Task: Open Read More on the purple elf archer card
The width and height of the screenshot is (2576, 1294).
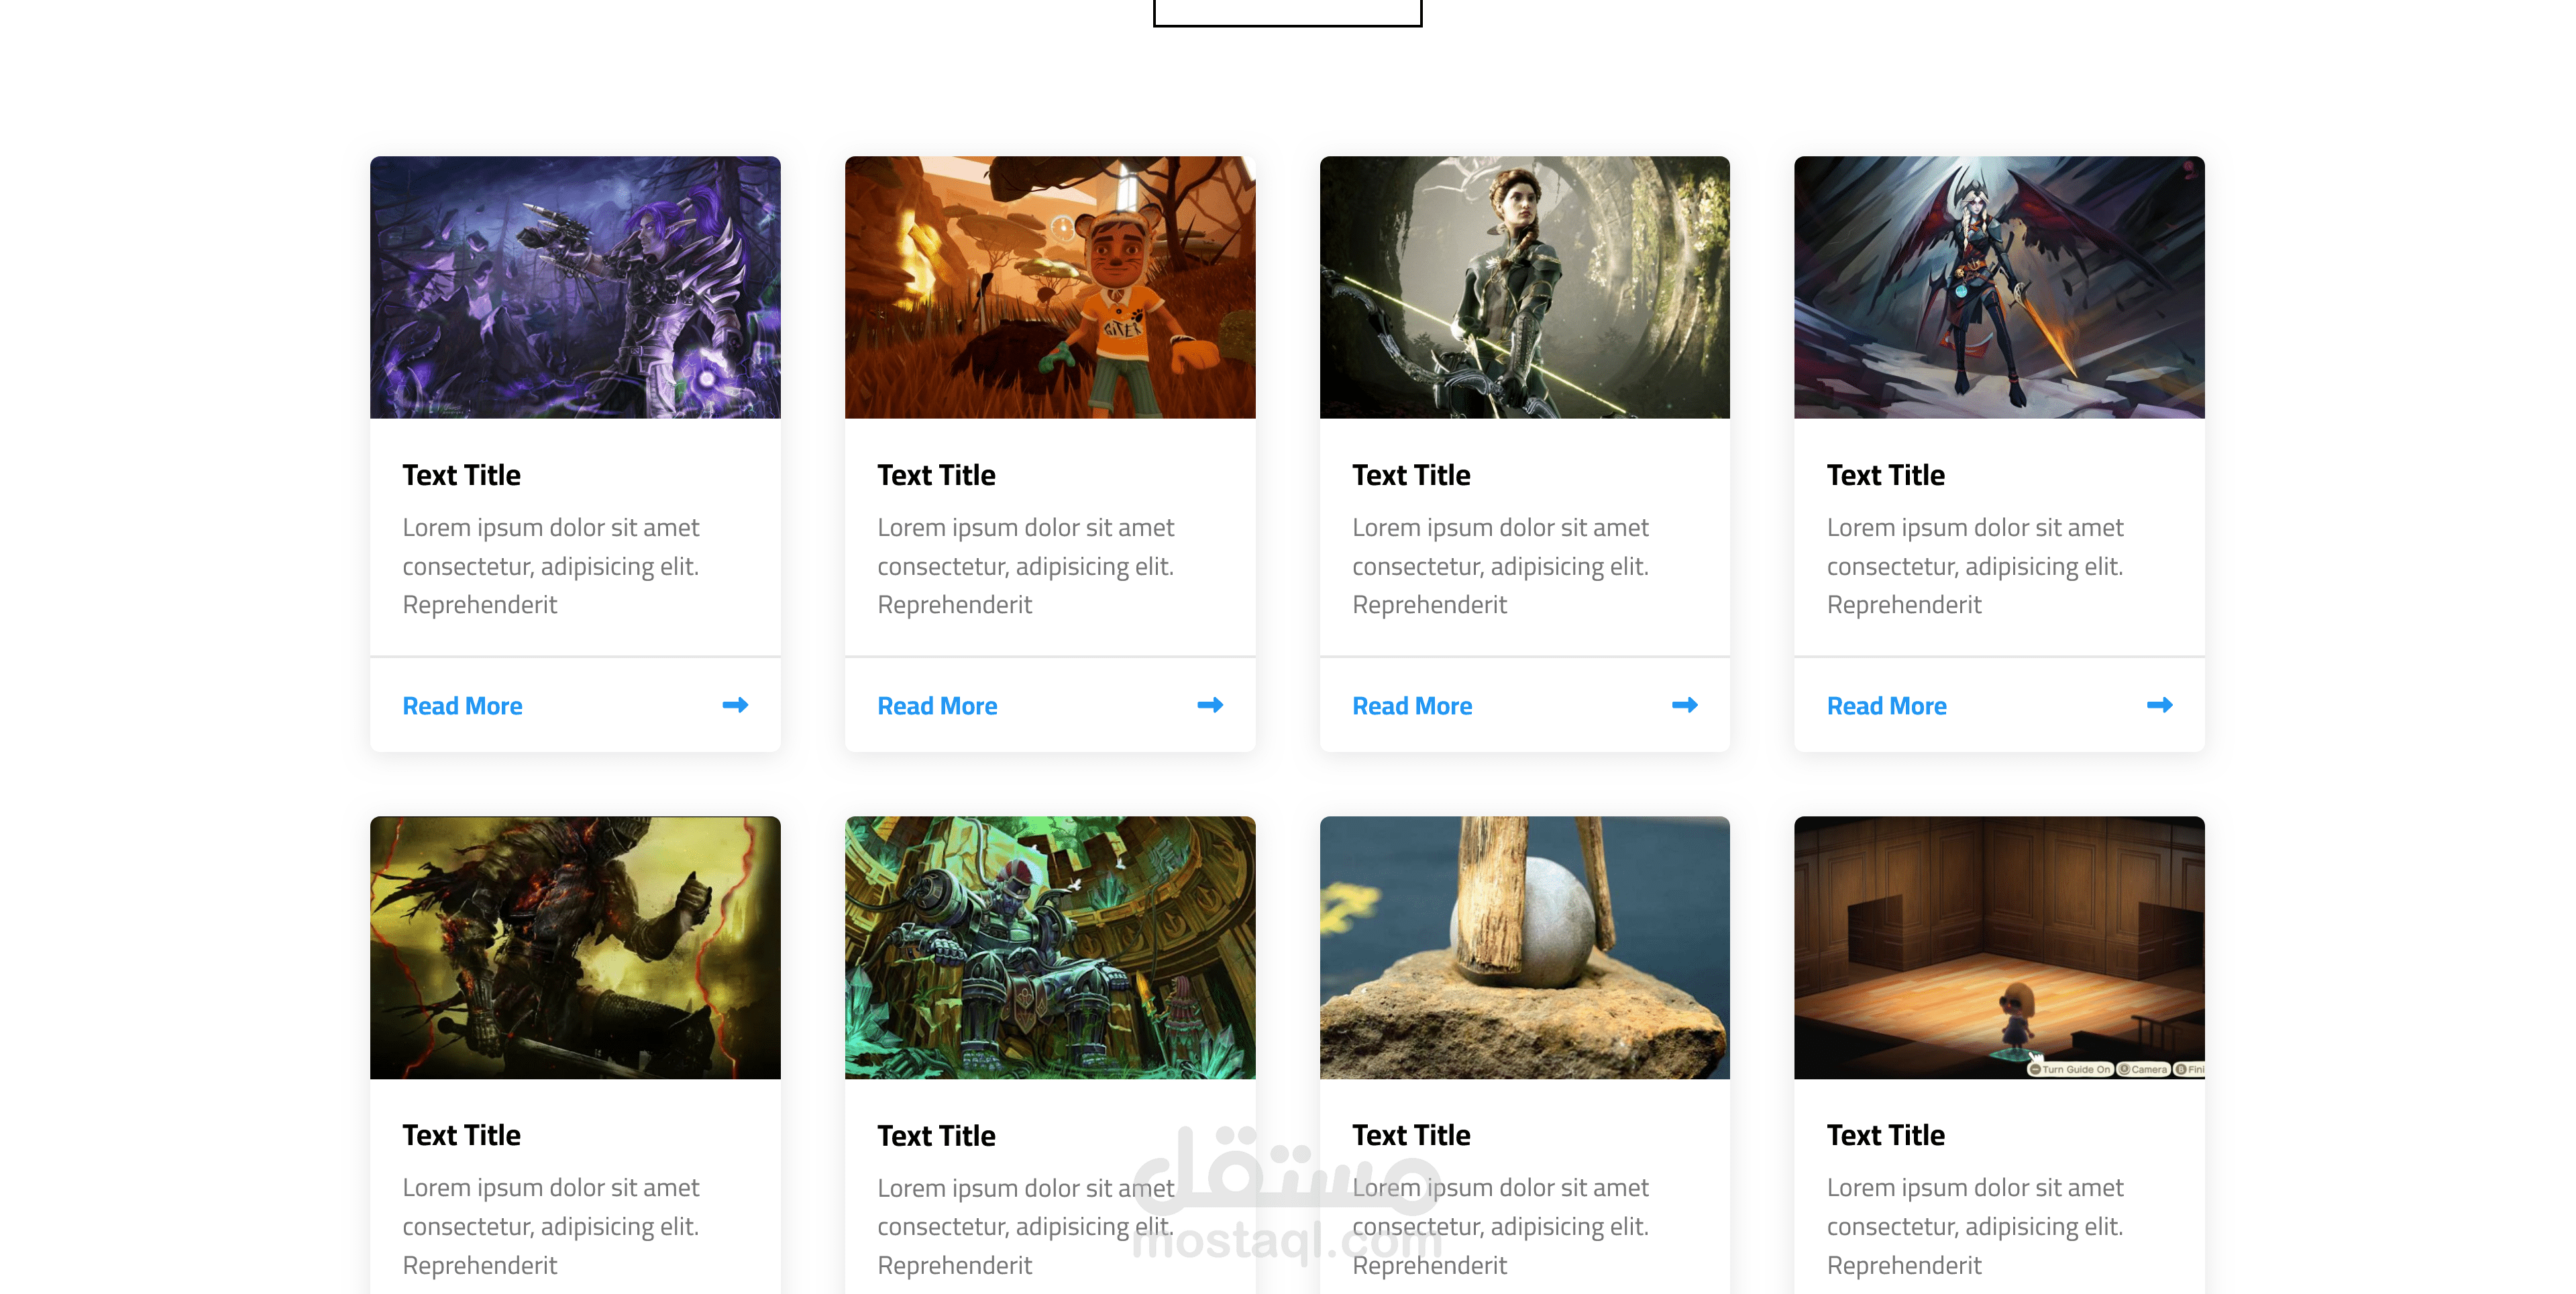Action: (x=462, y=706)
